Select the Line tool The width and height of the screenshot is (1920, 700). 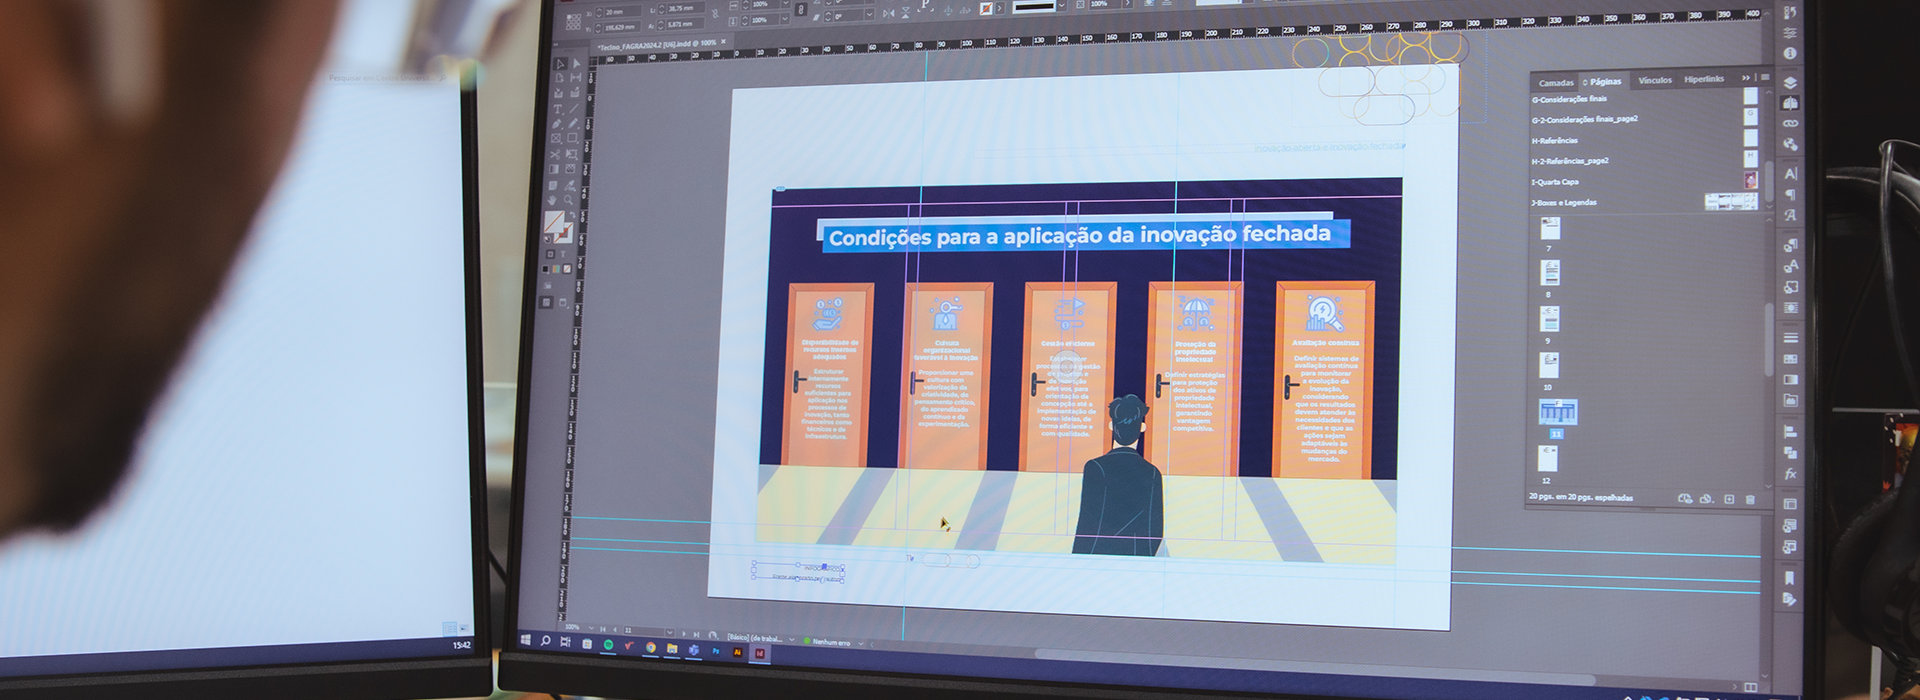point(575,109)
